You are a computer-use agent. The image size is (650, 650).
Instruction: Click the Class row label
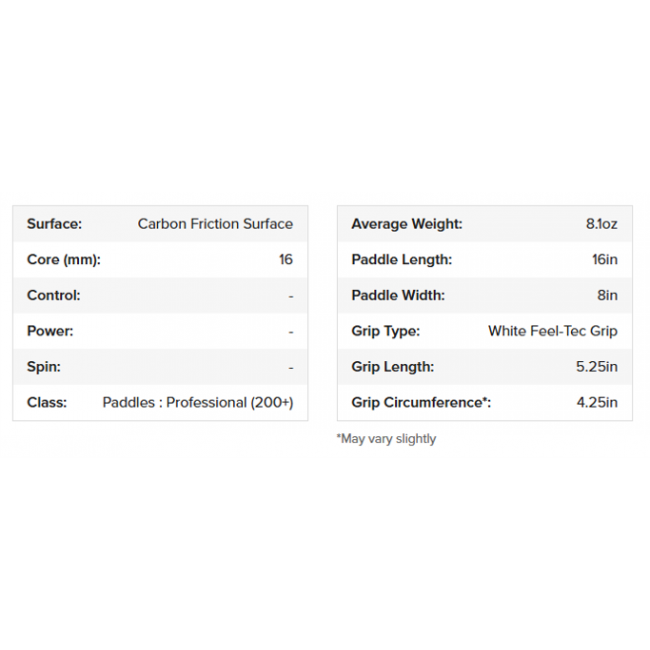pos(47,403)
